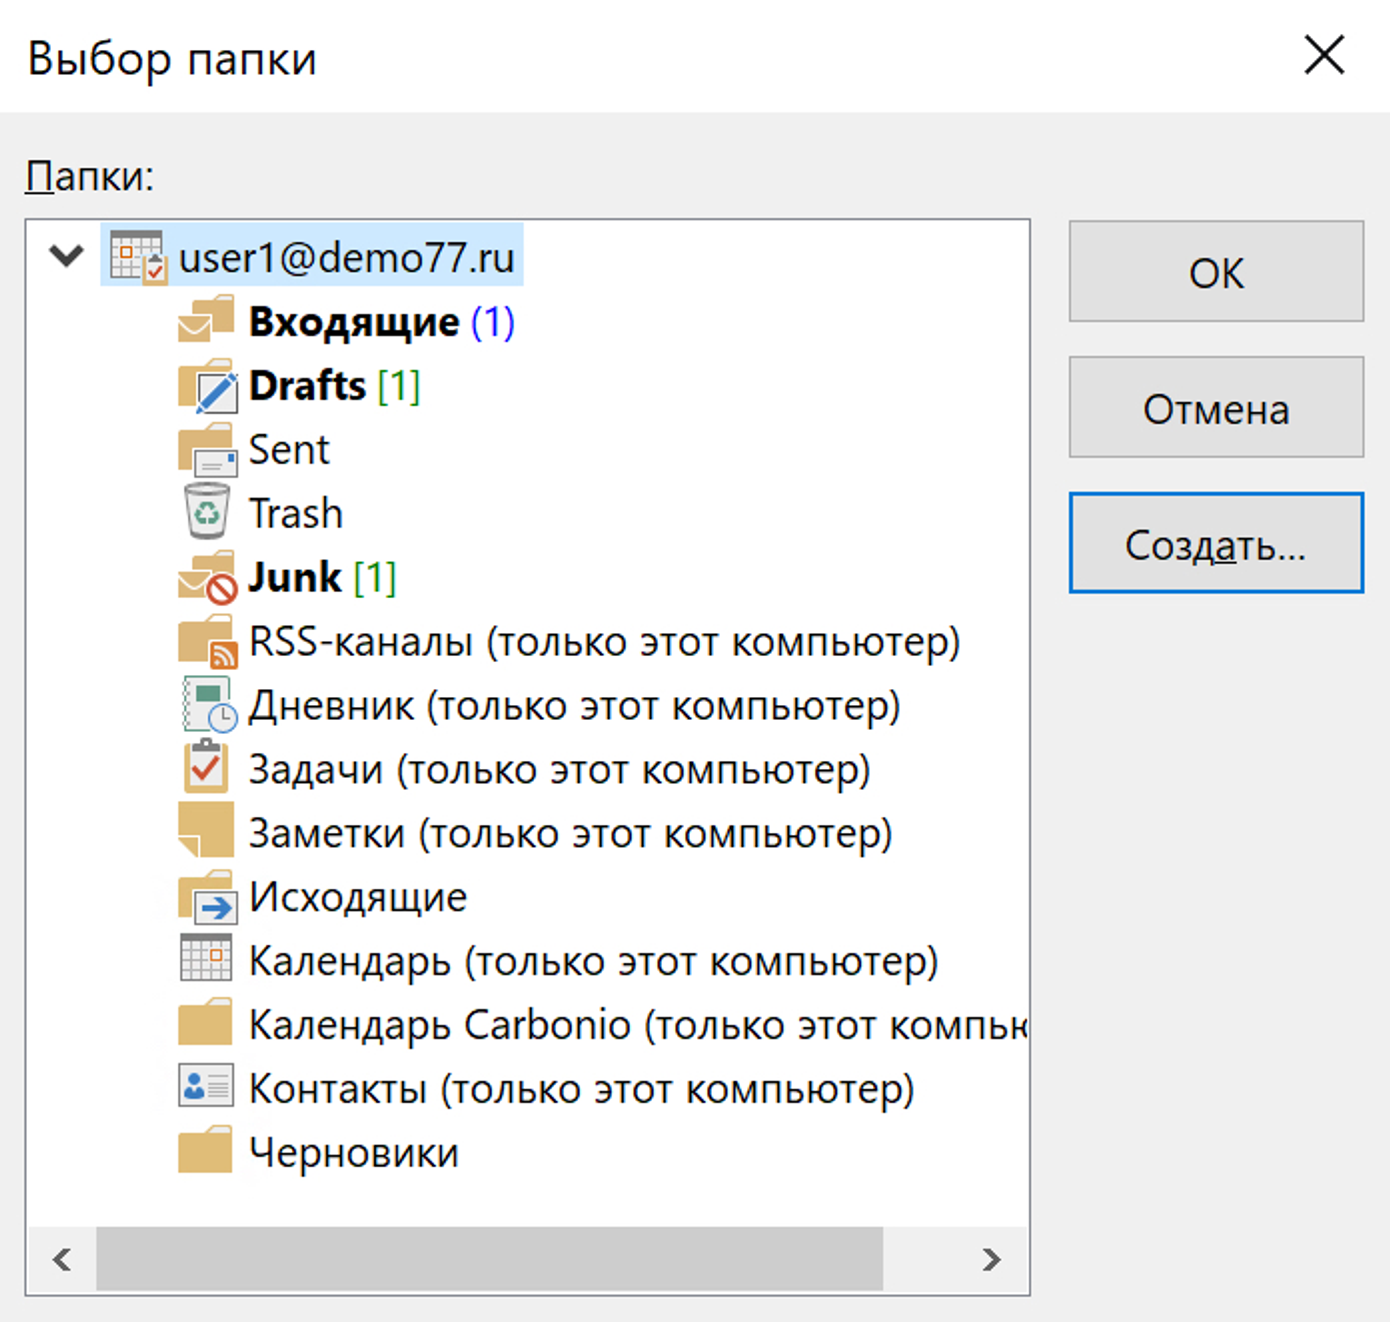Collapse the user1@demo77.ru account tree
Viewport: 1390px width, 1322px height.
66,256
